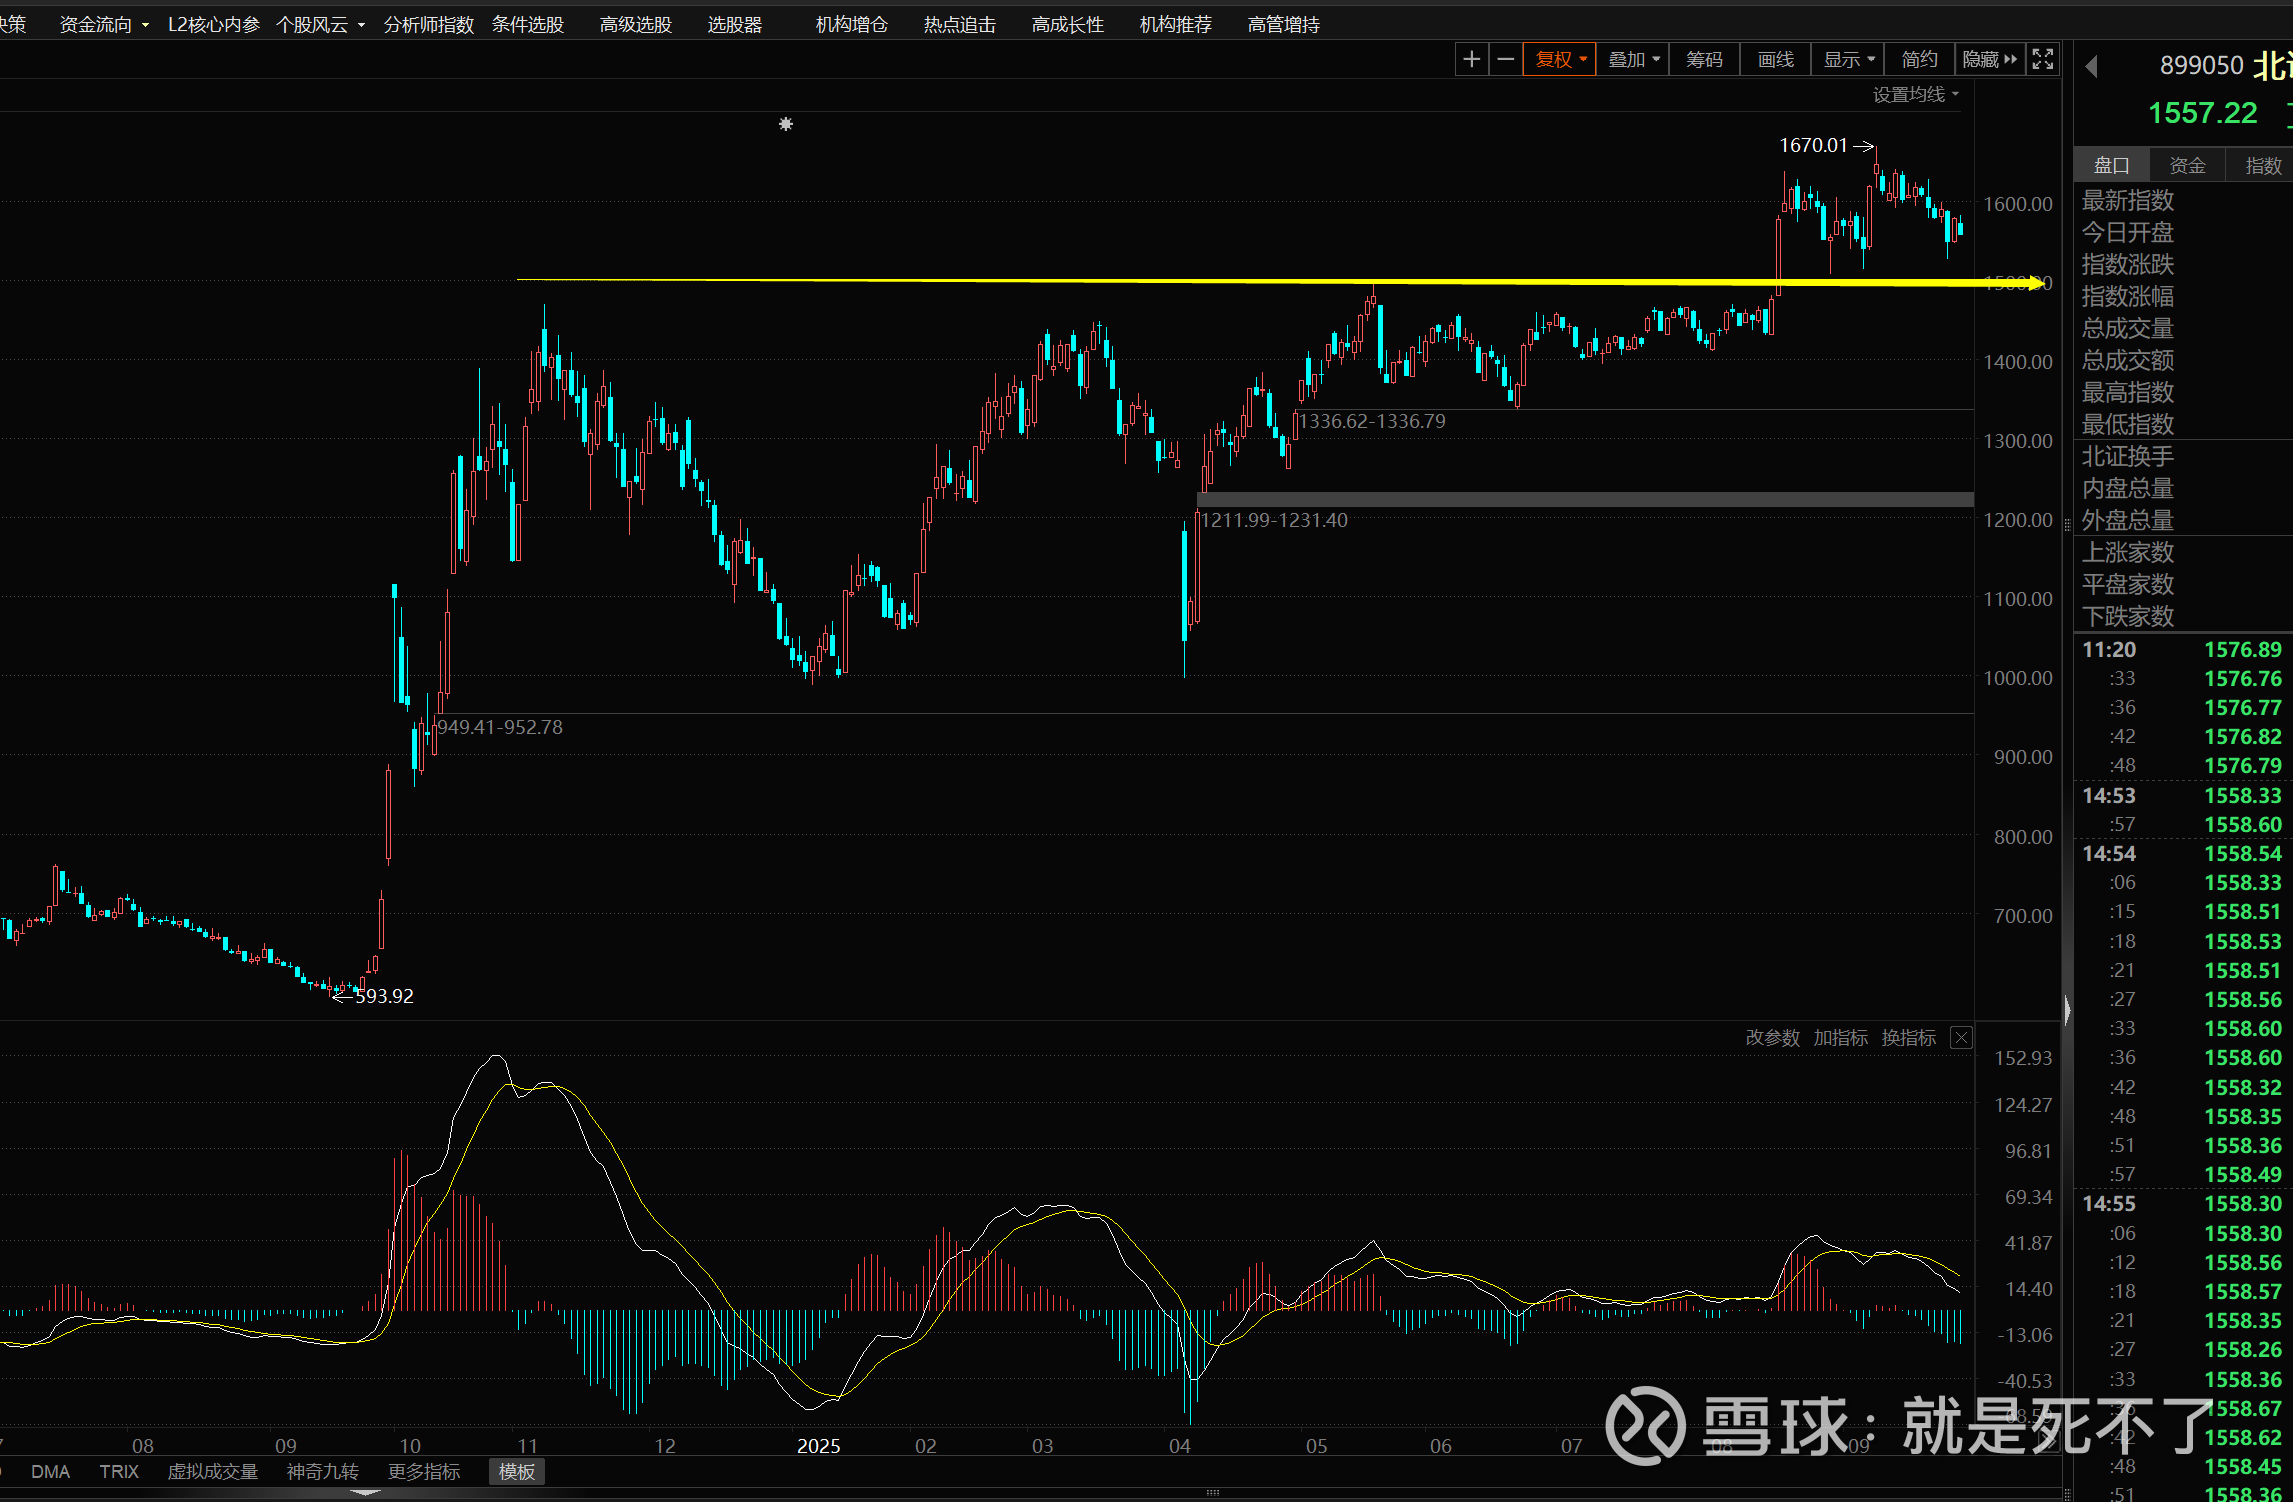Select the 神奇九转 indicator

[322, 1472]
